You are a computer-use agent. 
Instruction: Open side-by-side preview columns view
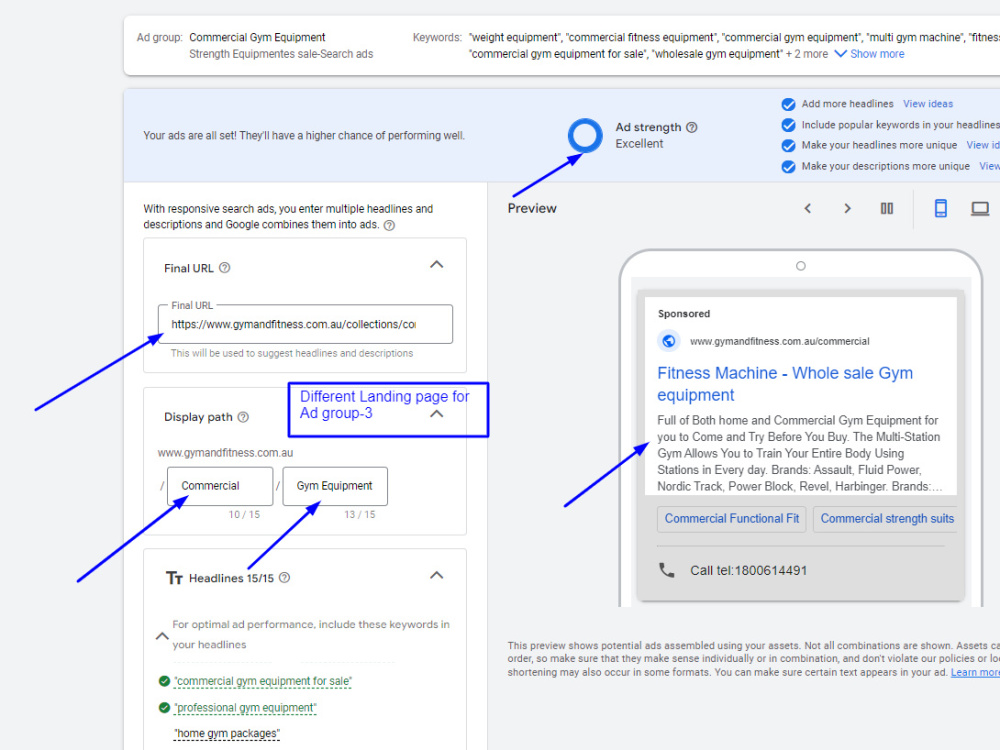tap(886, 209)
